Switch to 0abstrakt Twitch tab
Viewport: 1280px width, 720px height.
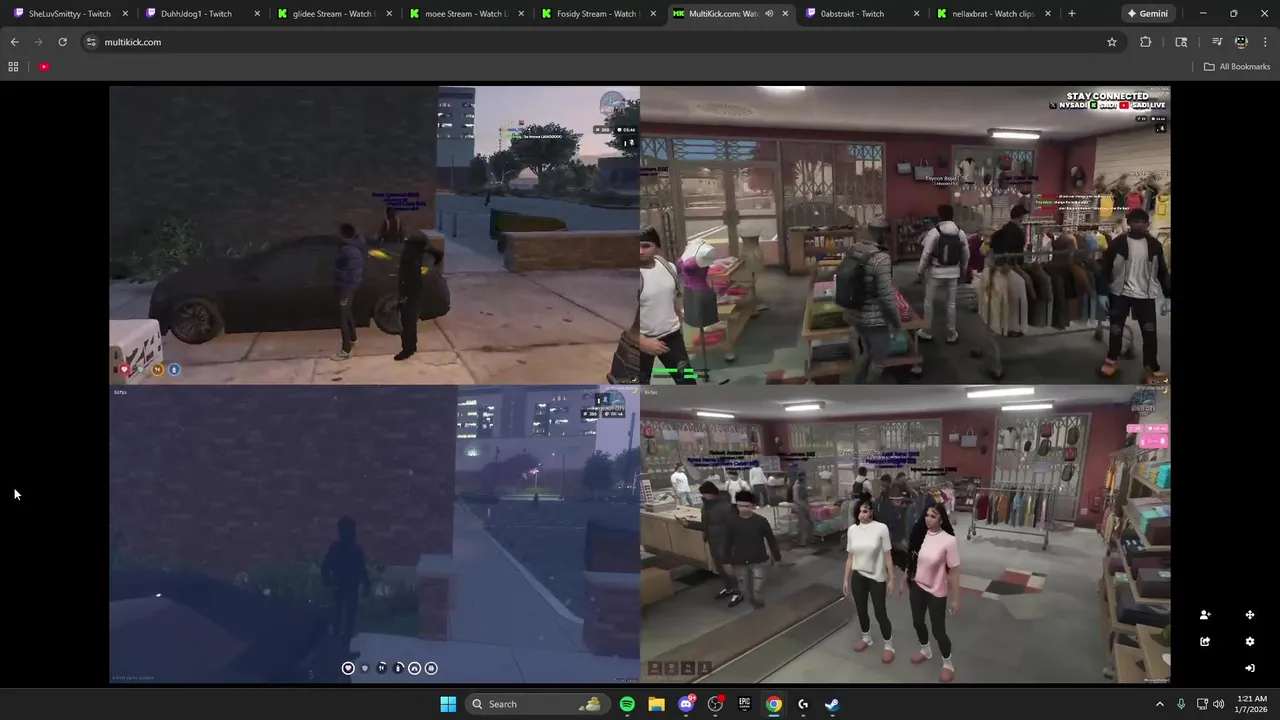coord(861,14)
